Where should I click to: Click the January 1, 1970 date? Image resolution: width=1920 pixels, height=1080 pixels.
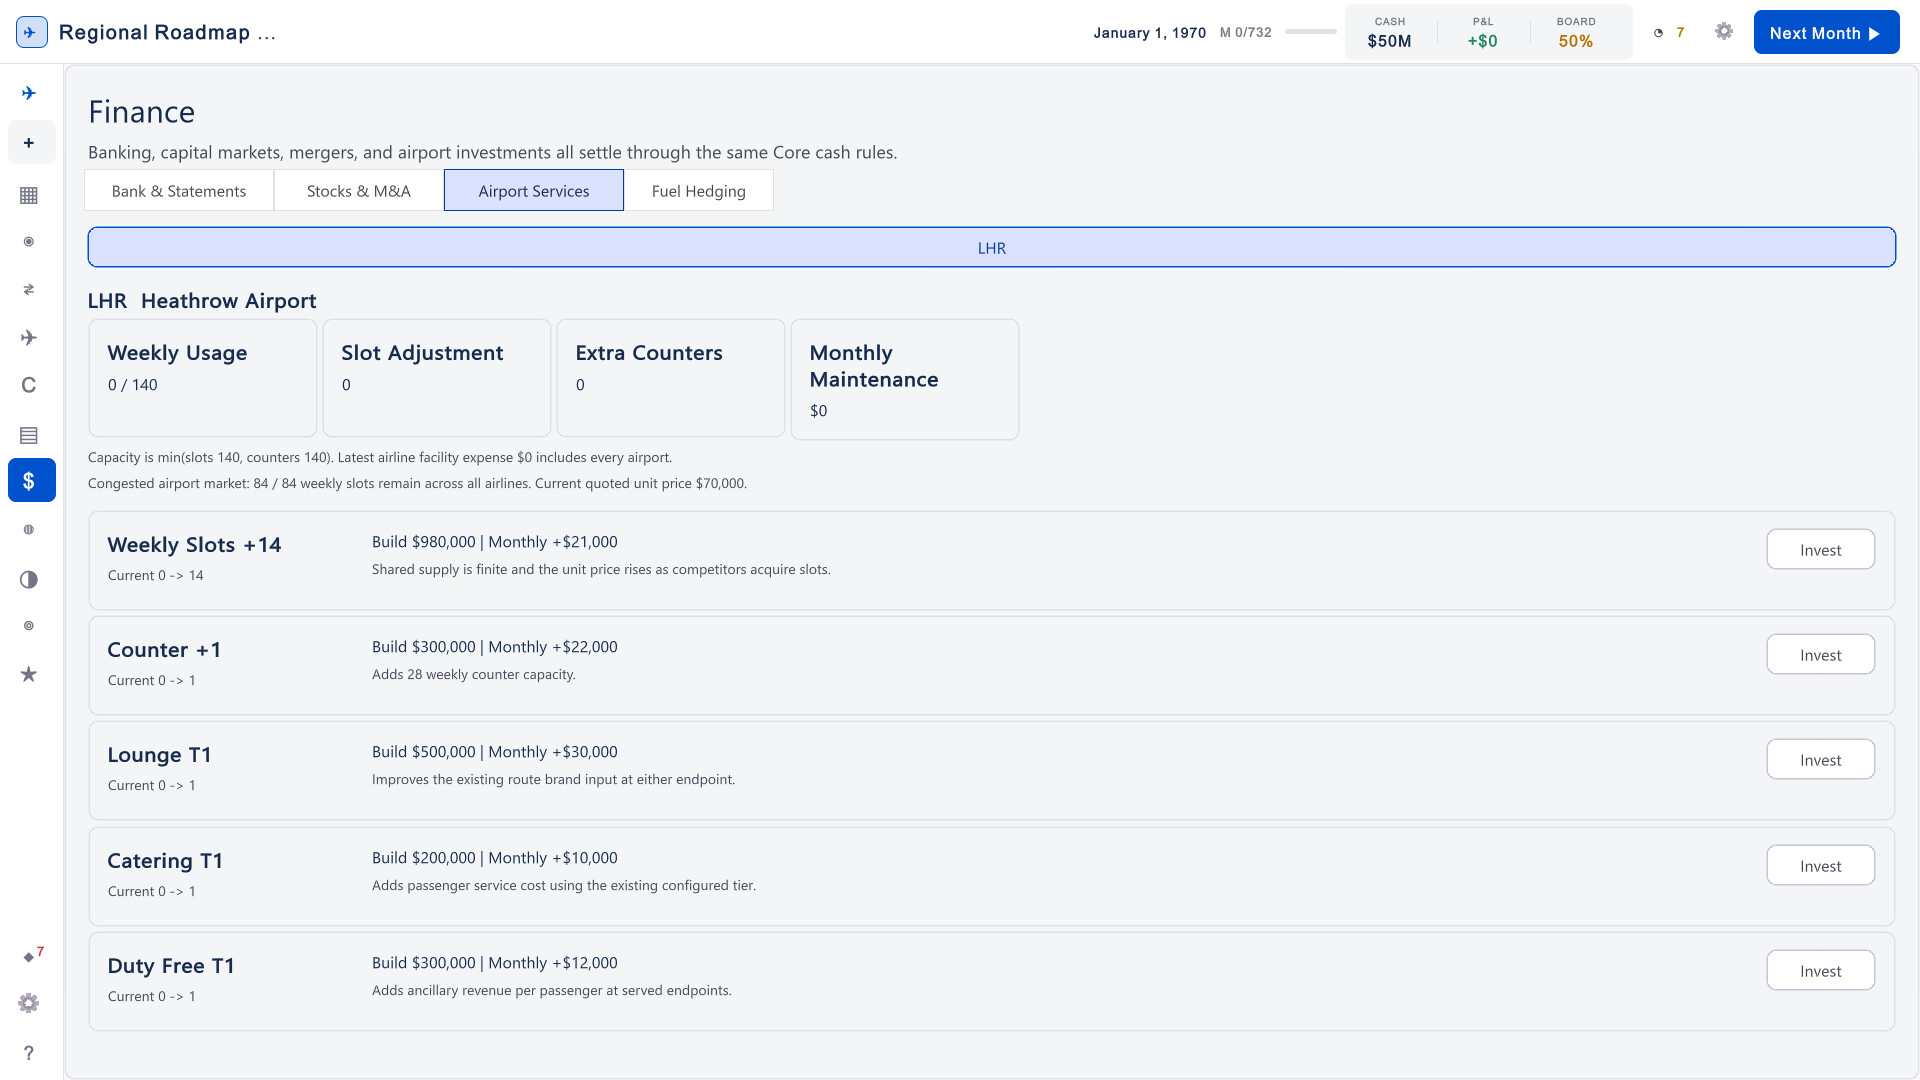pos(1150,33)
